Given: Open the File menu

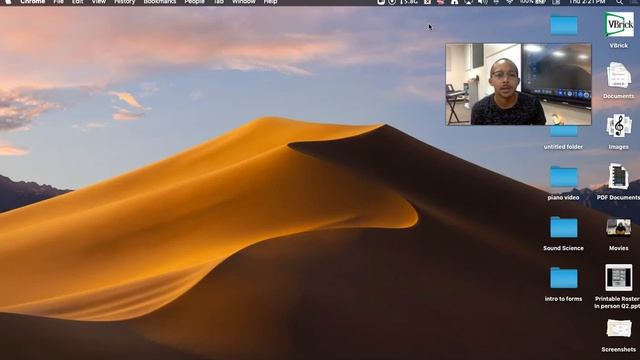Looking at the screenshot, I should [58, 2].
